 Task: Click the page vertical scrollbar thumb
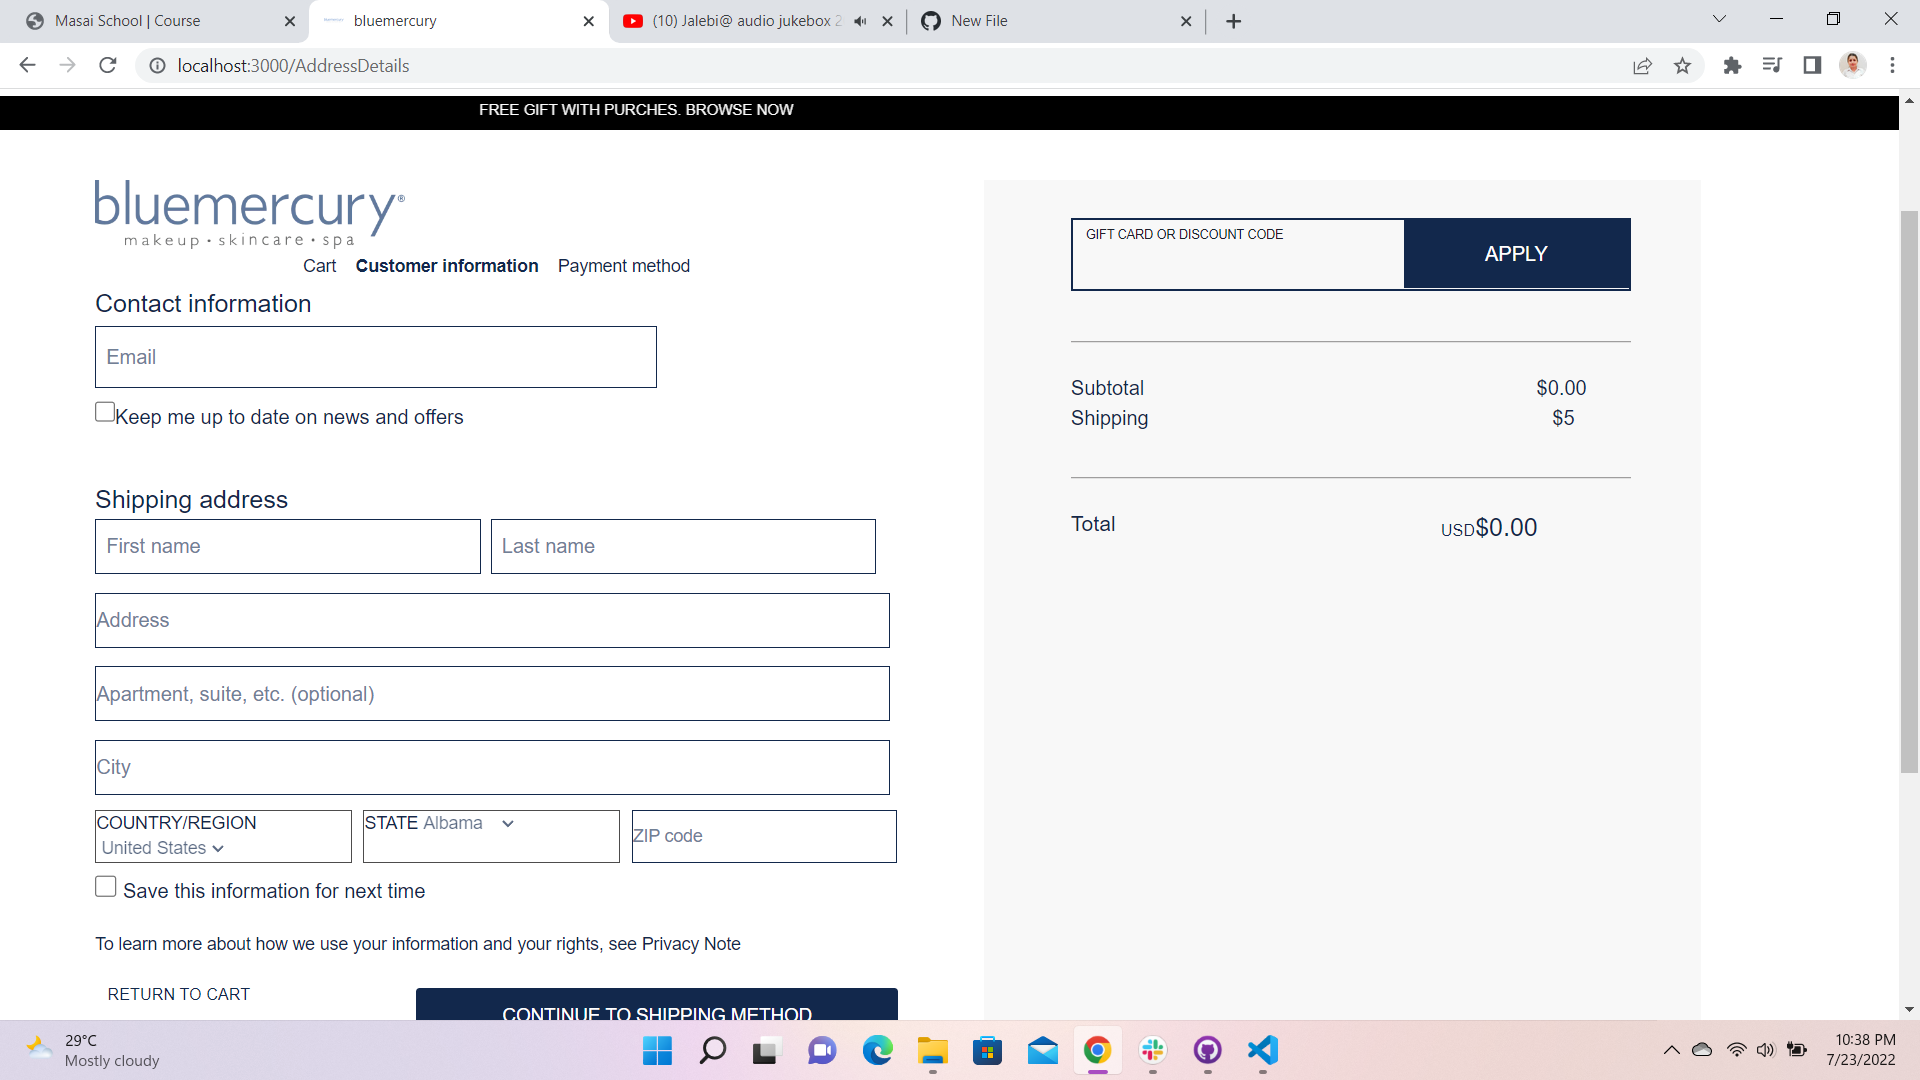[1909, 490]
